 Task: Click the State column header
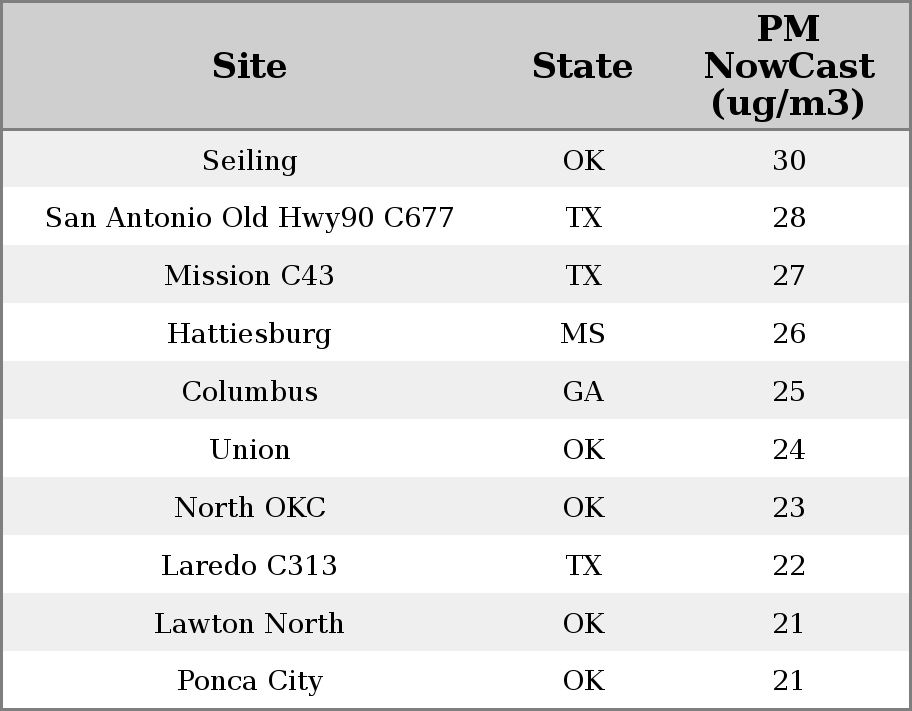pos(582,67)
